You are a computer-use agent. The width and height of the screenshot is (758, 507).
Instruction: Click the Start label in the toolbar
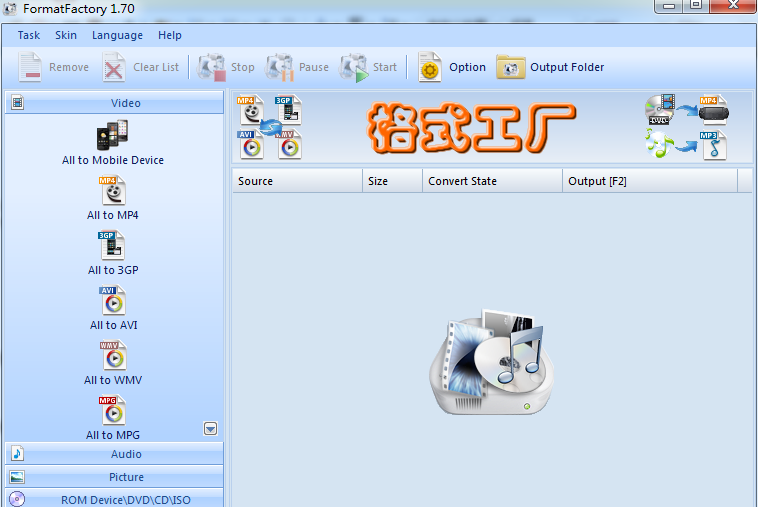tap(384, 67)
